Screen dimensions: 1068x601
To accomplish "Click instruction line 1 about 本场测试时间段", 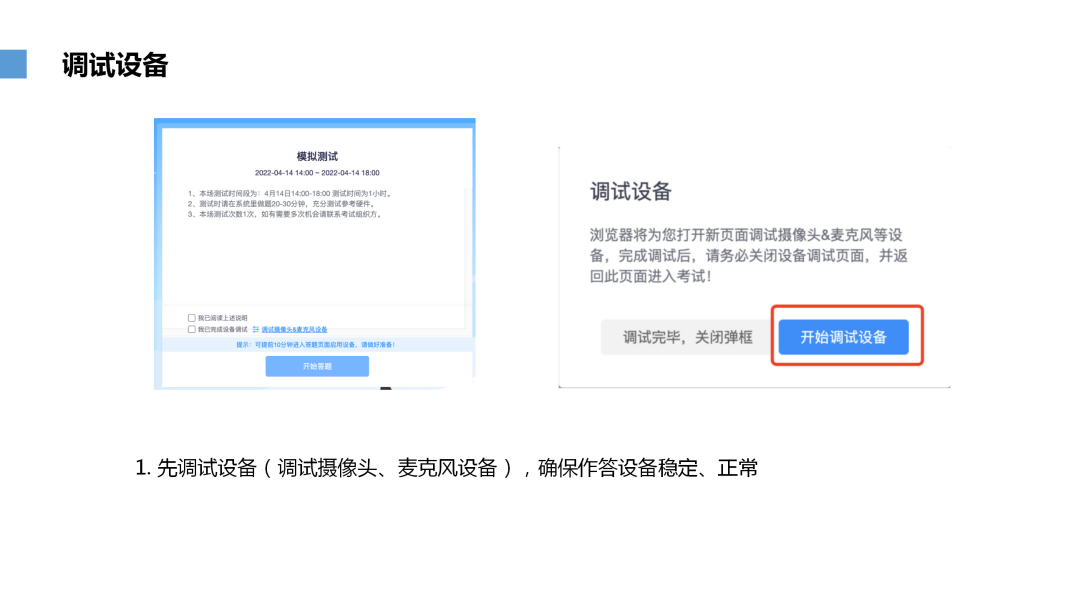I will [291, 194].
